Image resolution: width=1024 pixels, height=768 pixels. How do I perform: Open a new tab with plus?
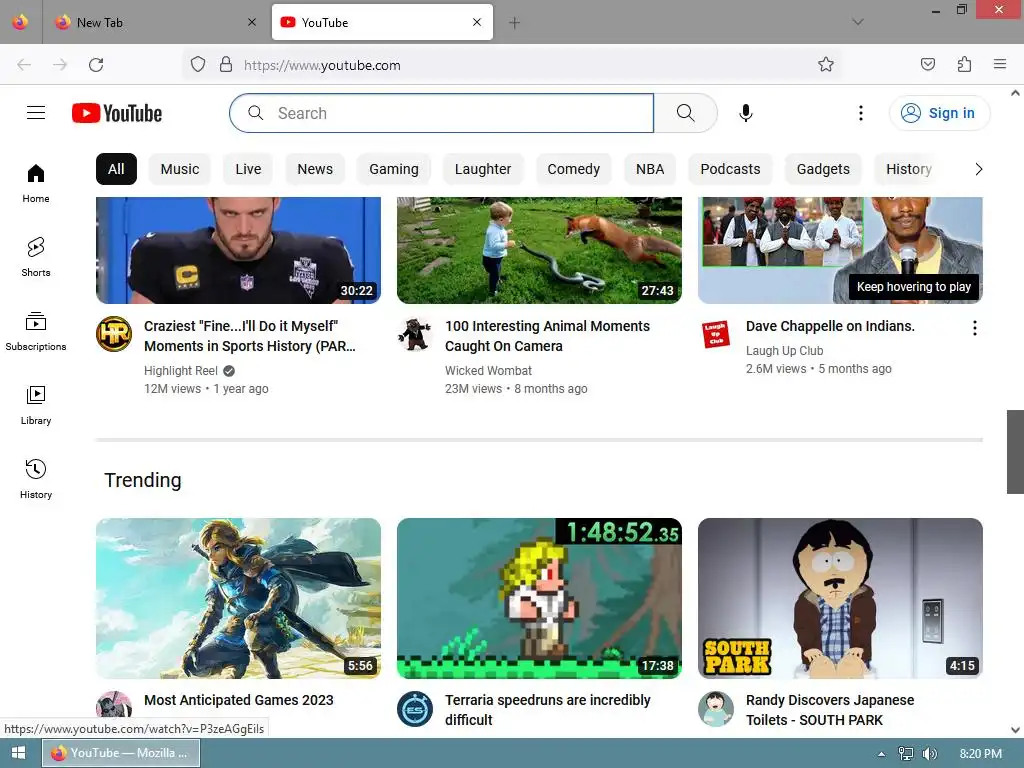coord(515,23)
